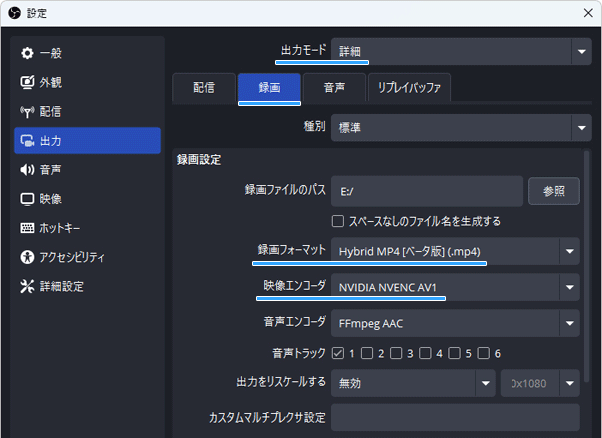Viewport: 602px width, 438px height.
Task: Go to 配信 settings in the sidebar
Action: [88, 112]
